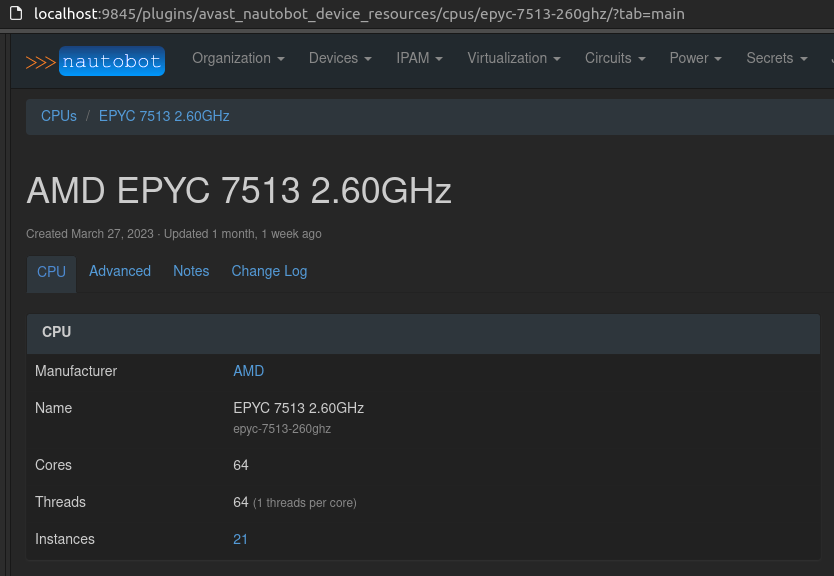Click the Manufacturer row label
Image resolution: width=834 pixels, height=576 pixels.
pyautogui.click(x=76, y=371)
